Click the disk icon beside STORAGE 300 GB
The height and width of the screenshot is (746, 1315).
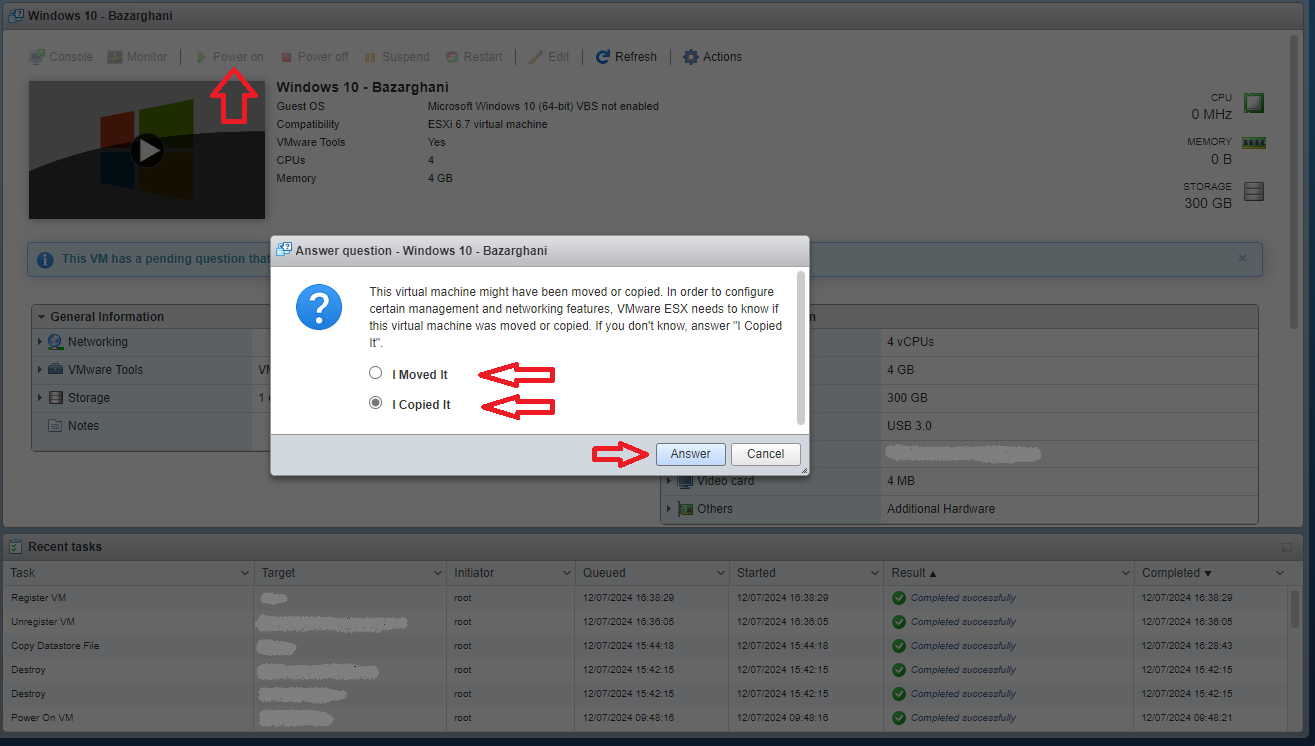tap(1254, 192)
